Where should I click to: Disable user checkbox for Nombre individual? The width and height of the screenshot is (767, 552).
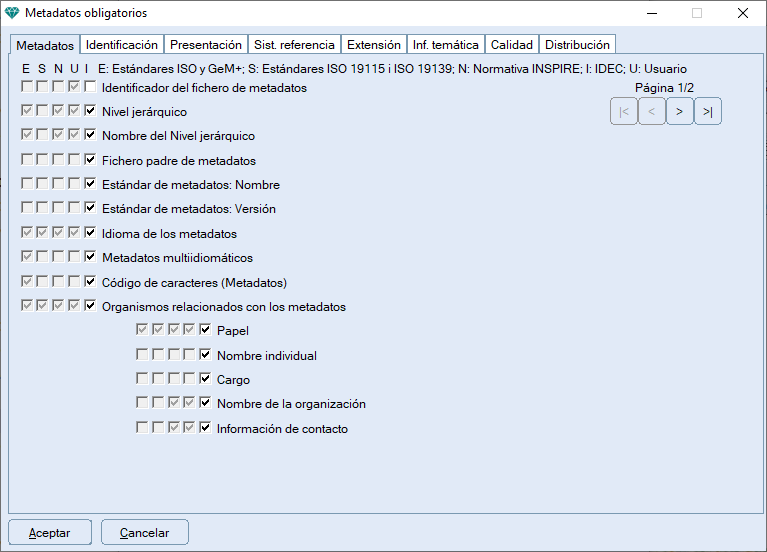pyautogui.click(x=206, y=355)
